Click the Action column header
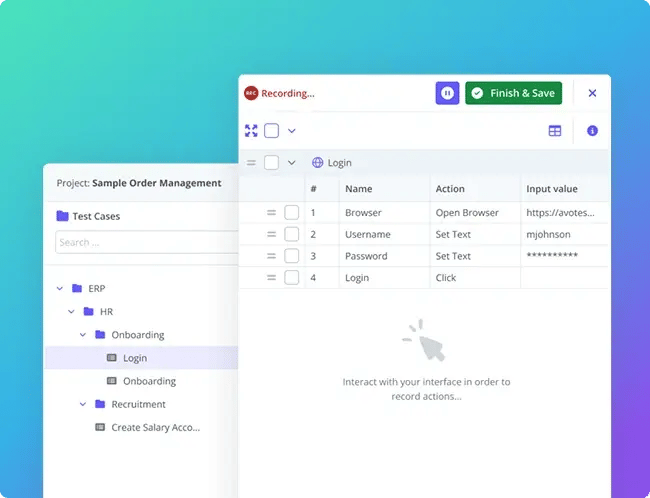This screenshot has width=650, height=498. pos(450,189)
